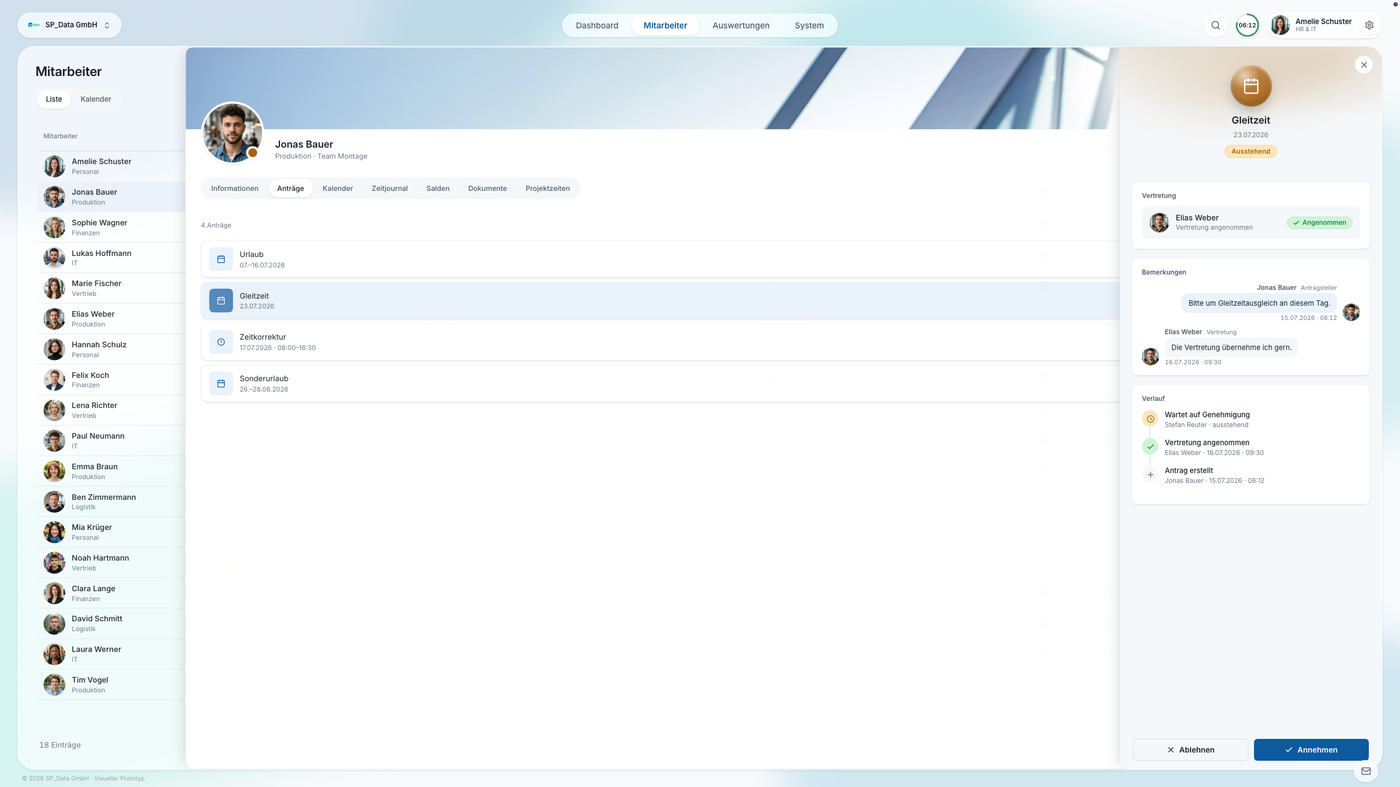Click the Sonderurlaub calendar icon
Viewport: 1400px width, 787px height.
pos(221,383)
